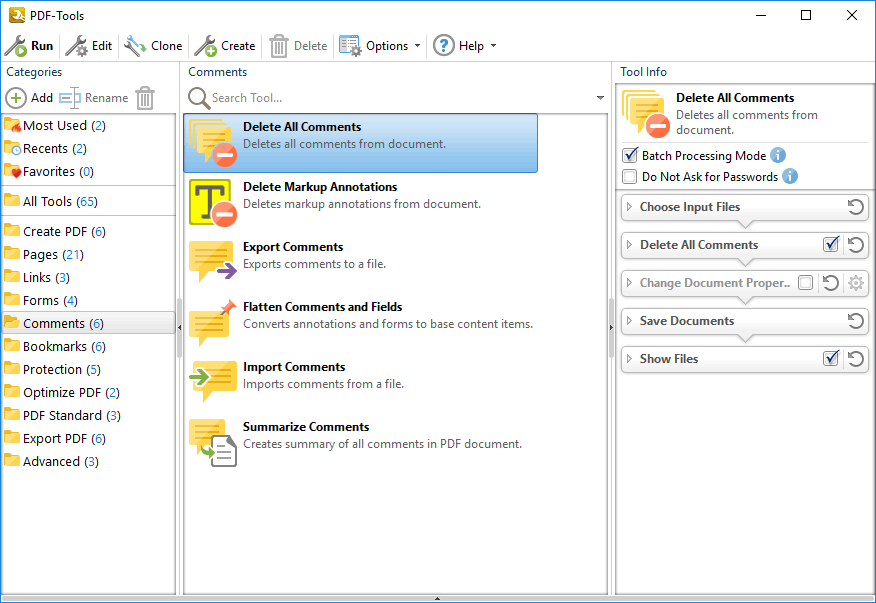Click the Edit tool button
Image resolution: width=876 pixels, height=603 pixels.
[89, 46]
